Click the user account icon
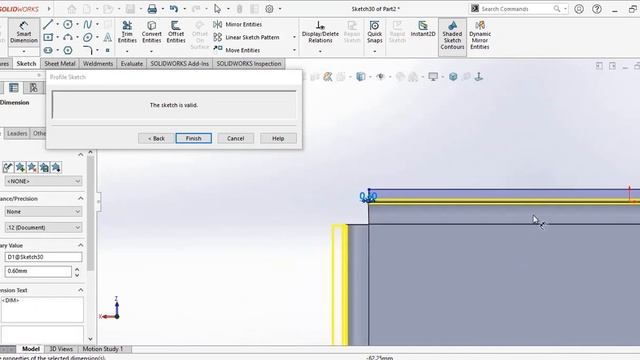This screenshot has height=360, width=640. (x=579, y=9)
